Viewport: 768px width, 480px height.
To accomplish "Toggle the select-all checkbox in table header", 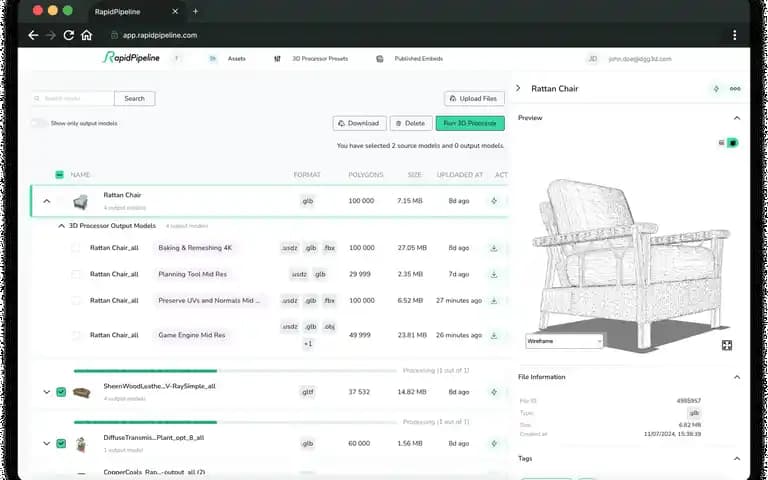I will coord(60,175).
